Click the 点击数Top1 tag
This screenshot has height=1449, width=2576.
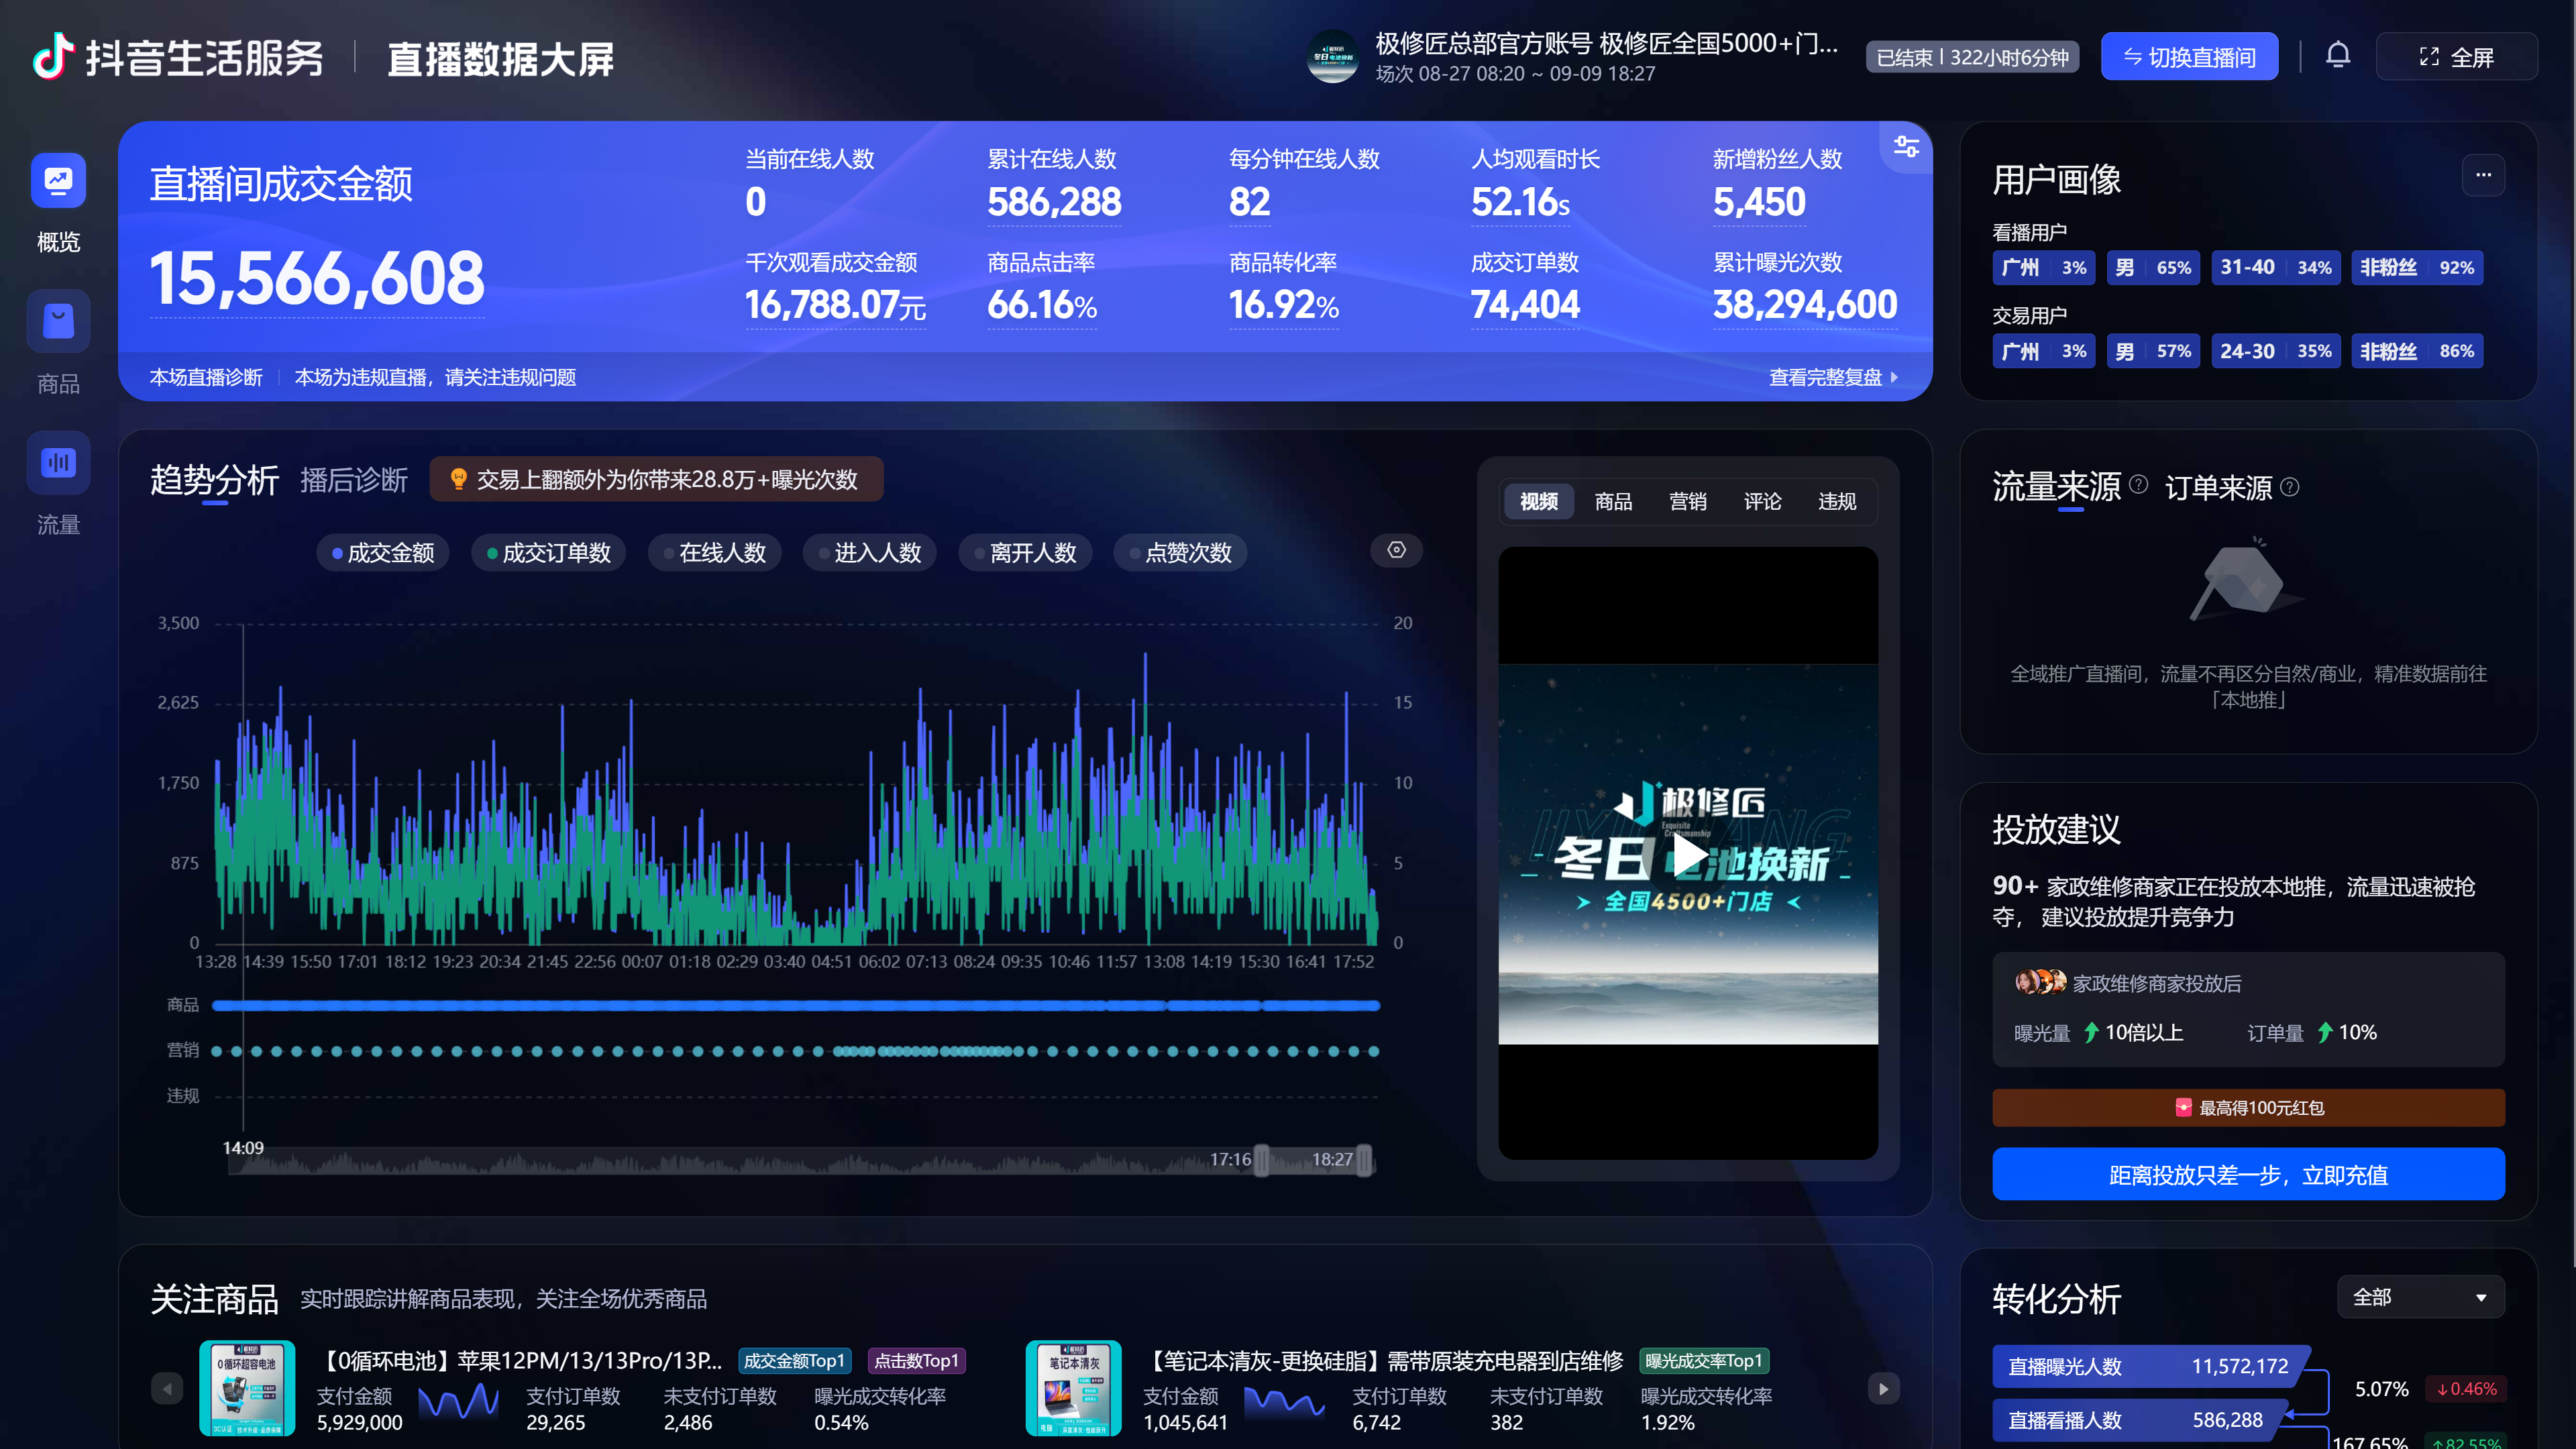tap(916, 1360)
